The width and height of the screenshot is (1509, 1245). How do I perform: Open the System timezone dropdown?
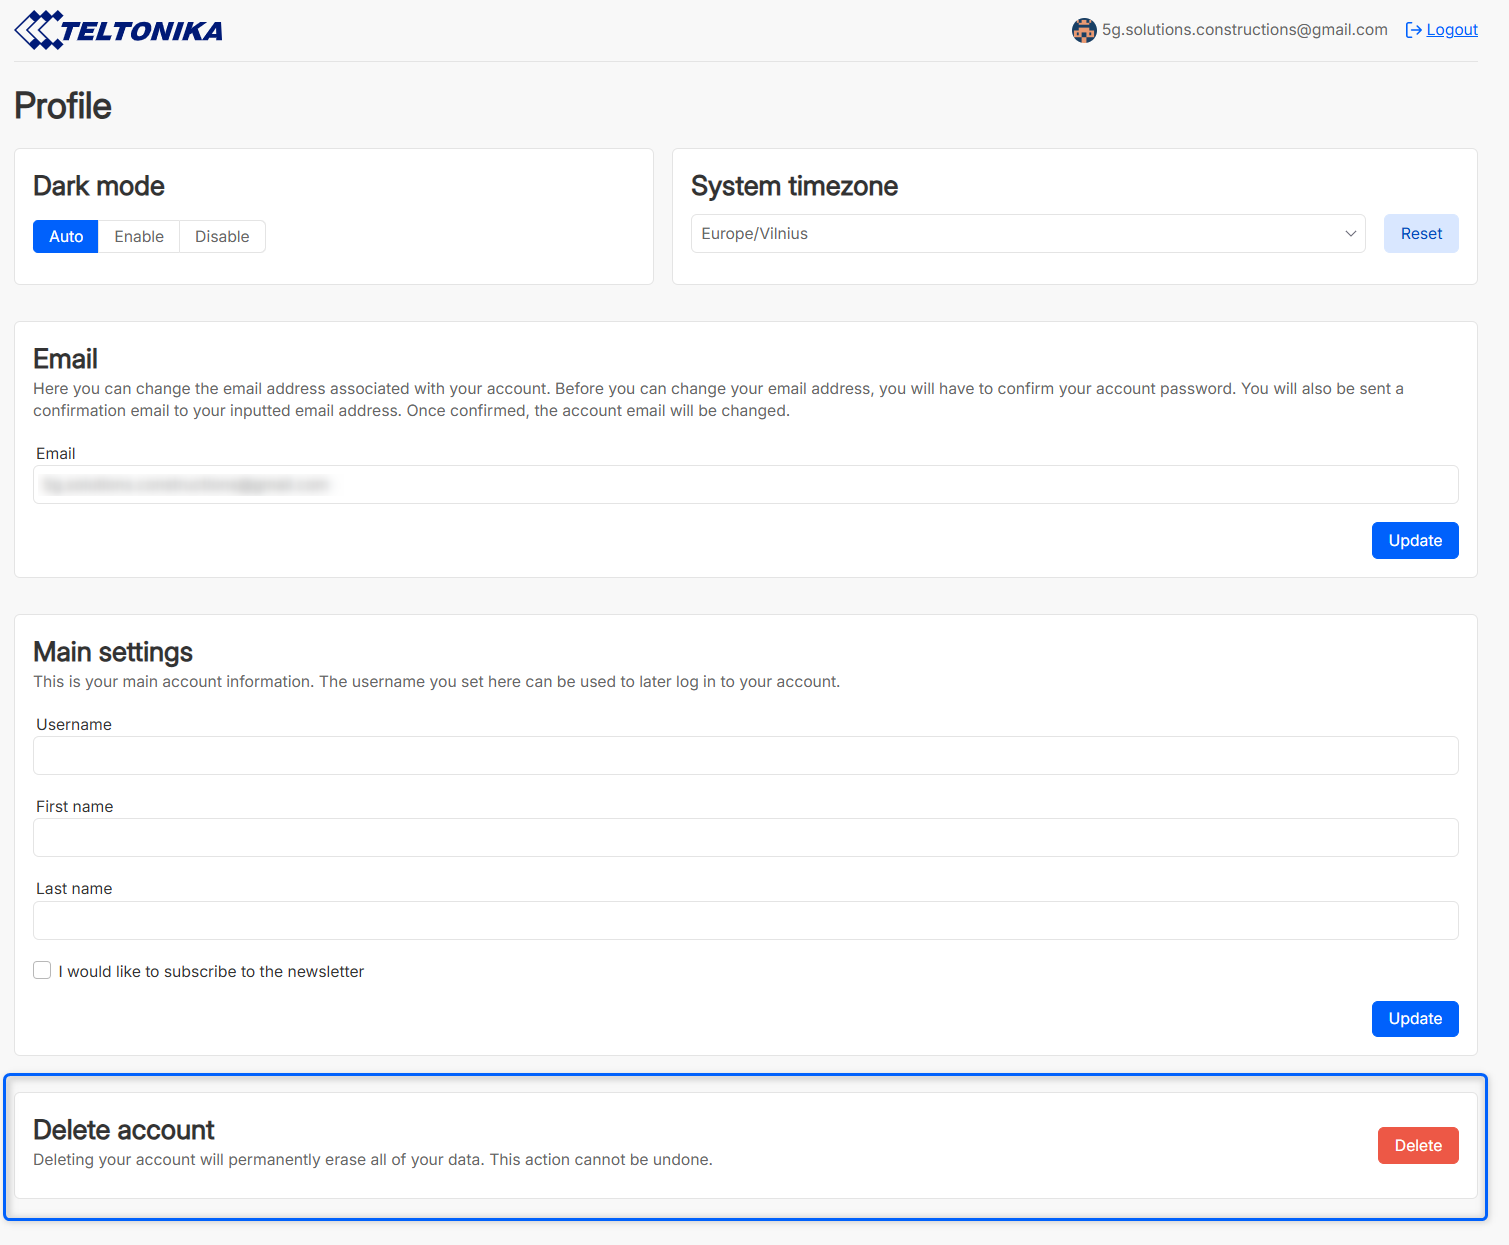coord(1027,234)
